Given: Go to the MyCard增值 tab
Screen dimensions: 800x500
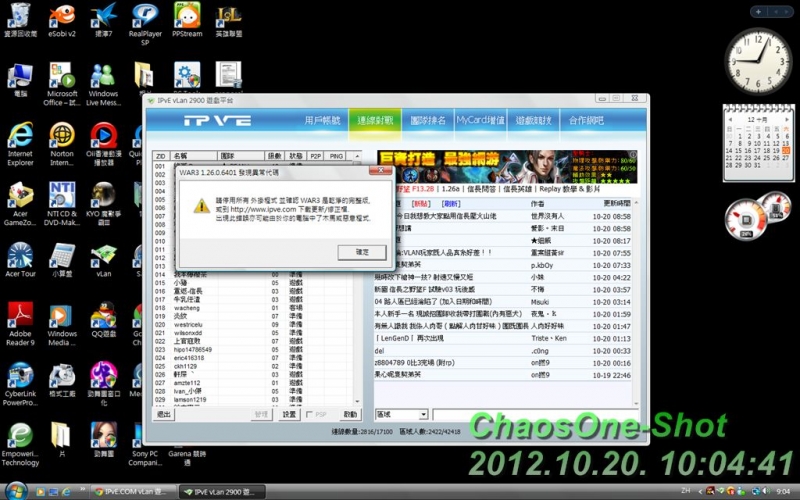Looking at the screenshot, I should pyautogui.click(x=480, y=120).
